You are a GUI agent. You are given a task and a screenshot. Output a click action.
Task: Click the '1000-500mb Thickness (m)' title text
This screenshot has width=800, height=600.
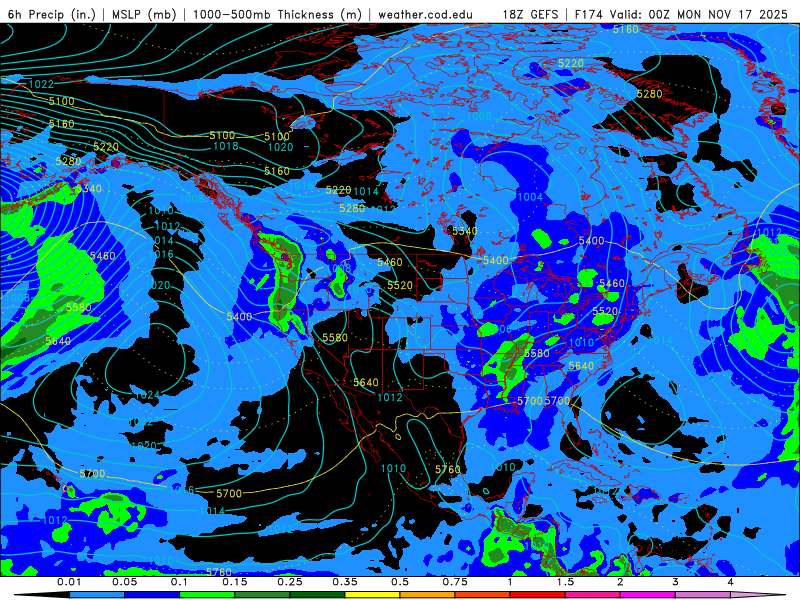tap(277, 14)
